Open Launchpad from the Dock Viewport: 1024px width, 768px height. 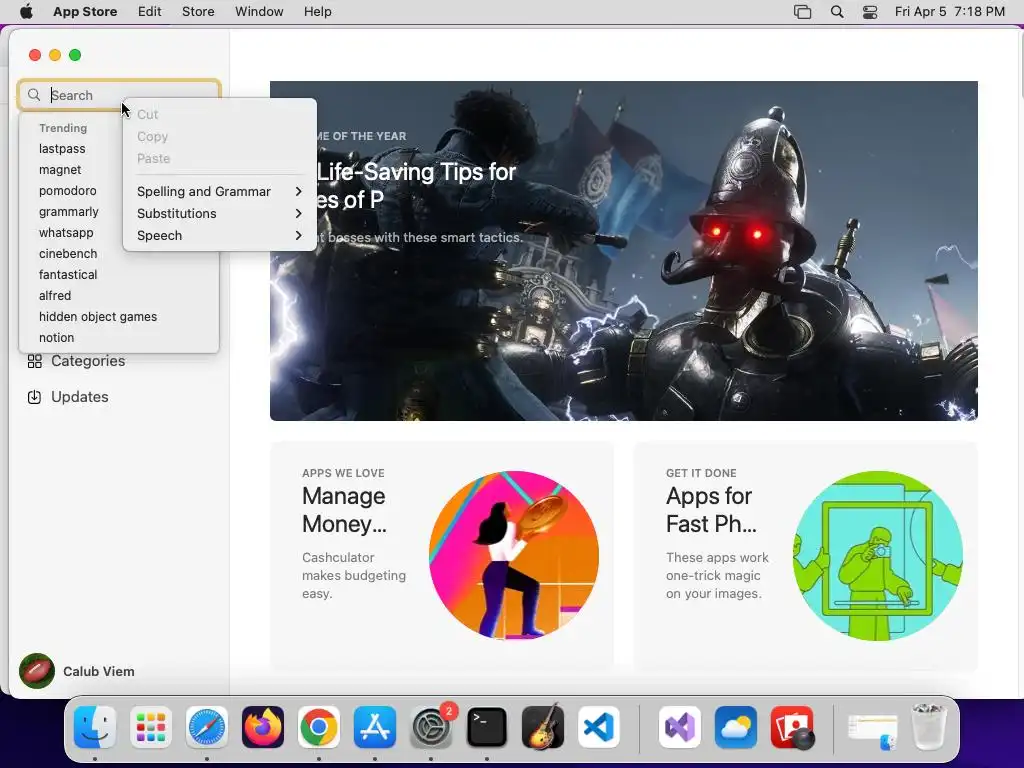point(151,727)
